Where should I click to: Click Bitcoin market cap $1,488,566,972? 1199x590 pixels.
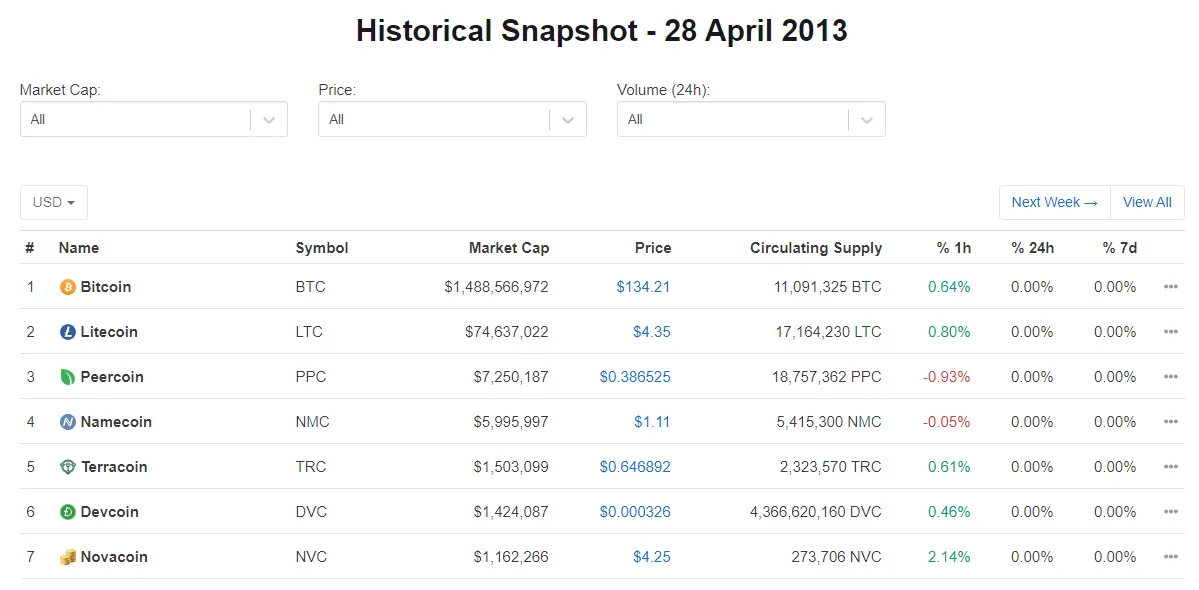(x=496, y=287)
